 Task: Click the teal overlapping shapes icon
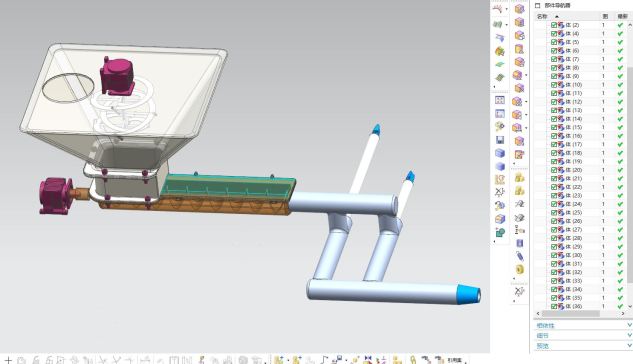click(x=500, y=232)
